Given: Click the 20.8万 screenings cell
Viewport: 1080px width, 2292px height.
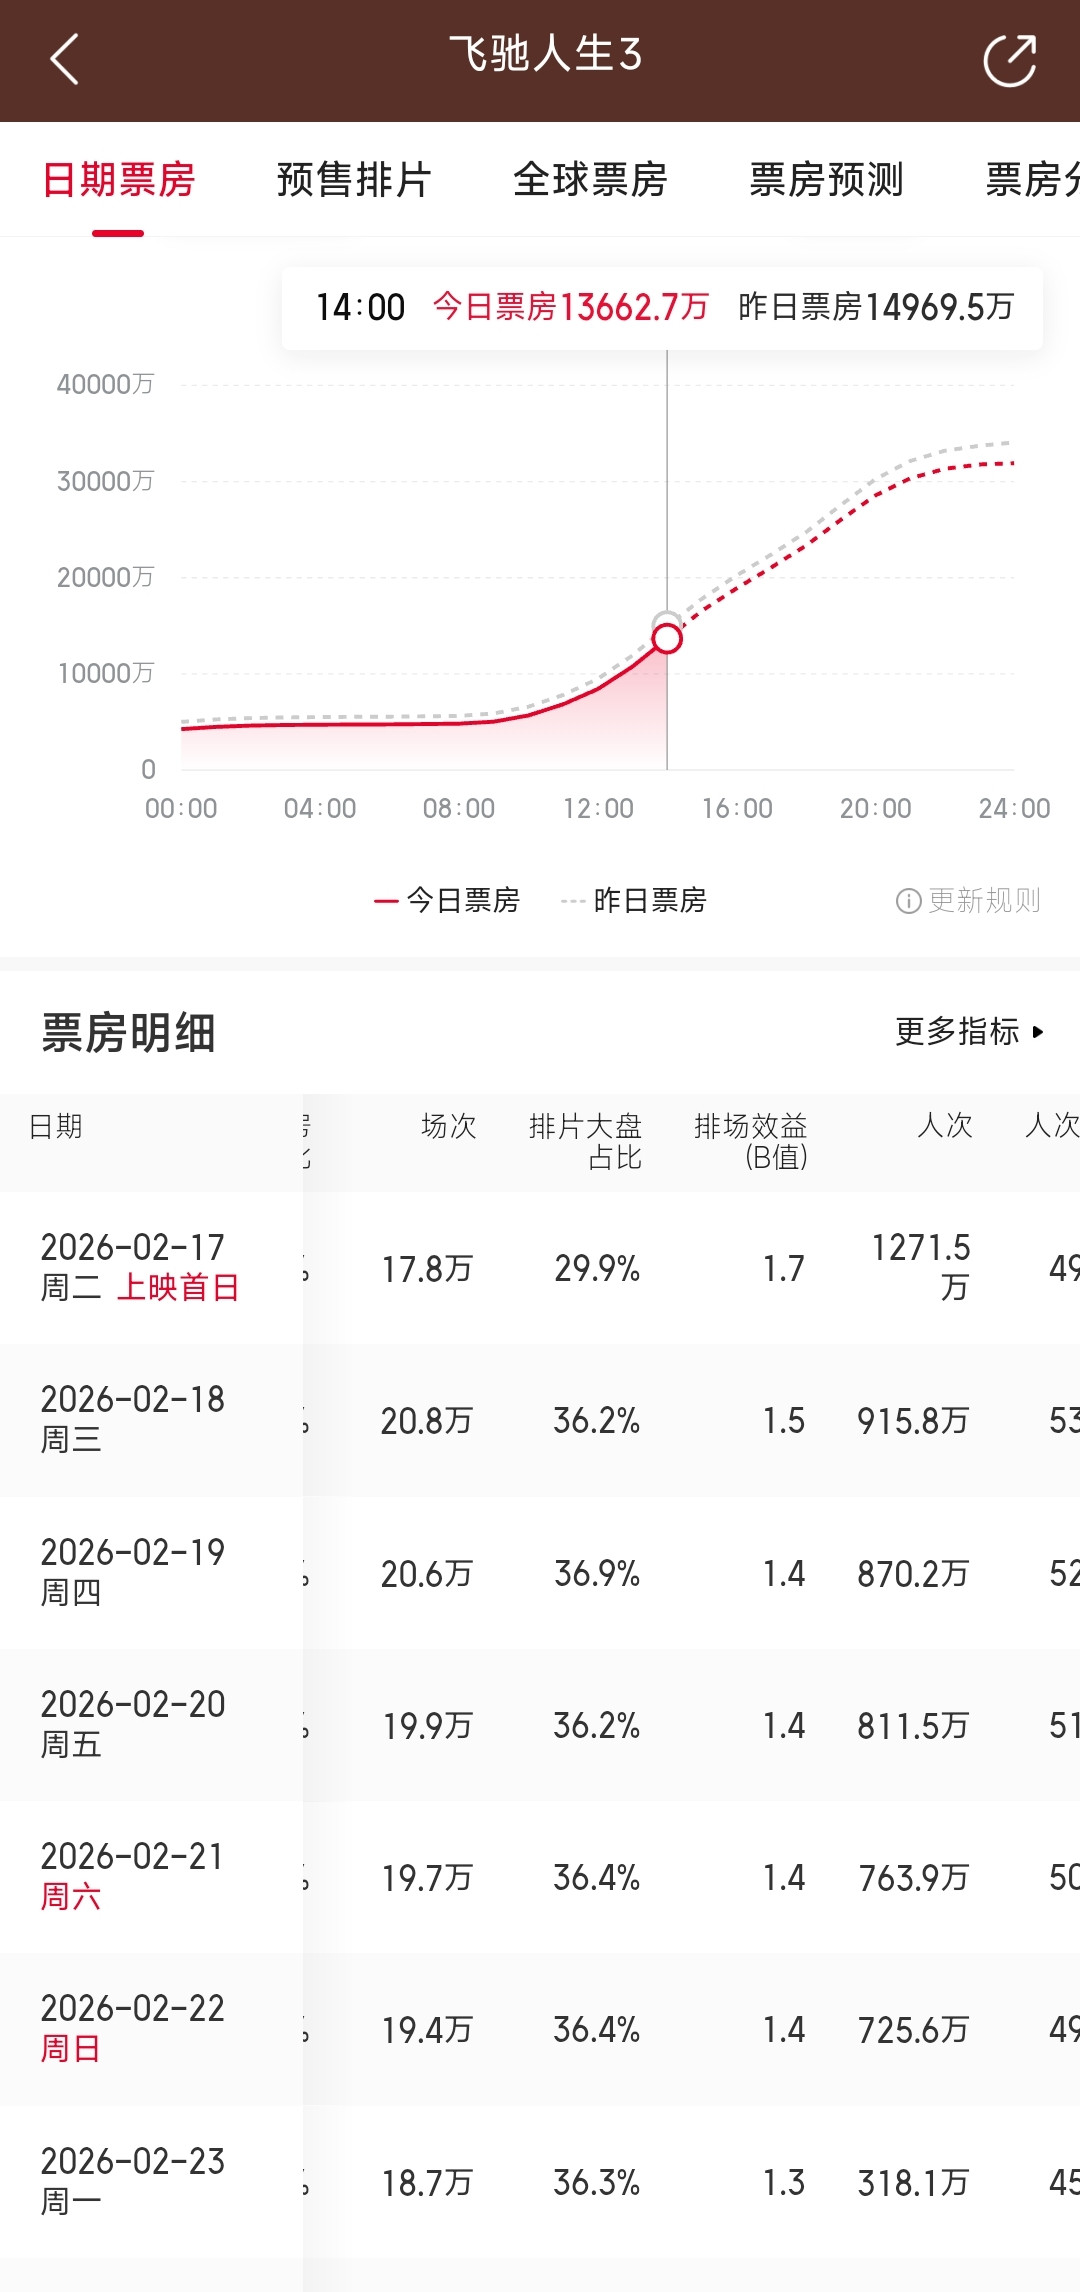Looking at the screenshot, I should (x=427, y=1421).
